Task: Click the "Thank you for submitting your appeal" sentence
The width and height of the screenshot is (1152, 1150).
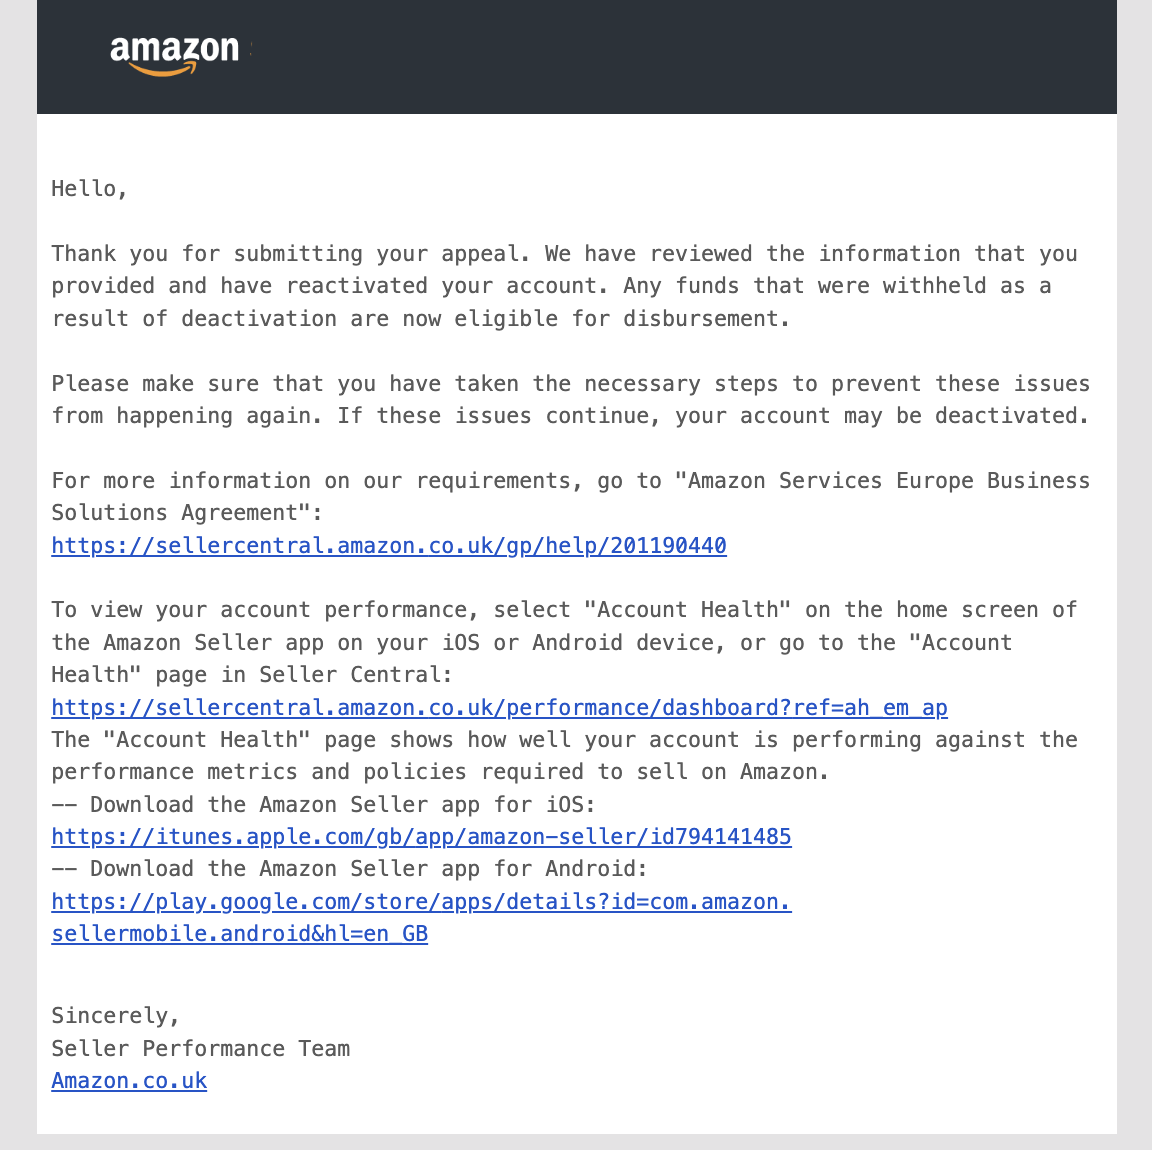Action: click(x=290, y=254)
